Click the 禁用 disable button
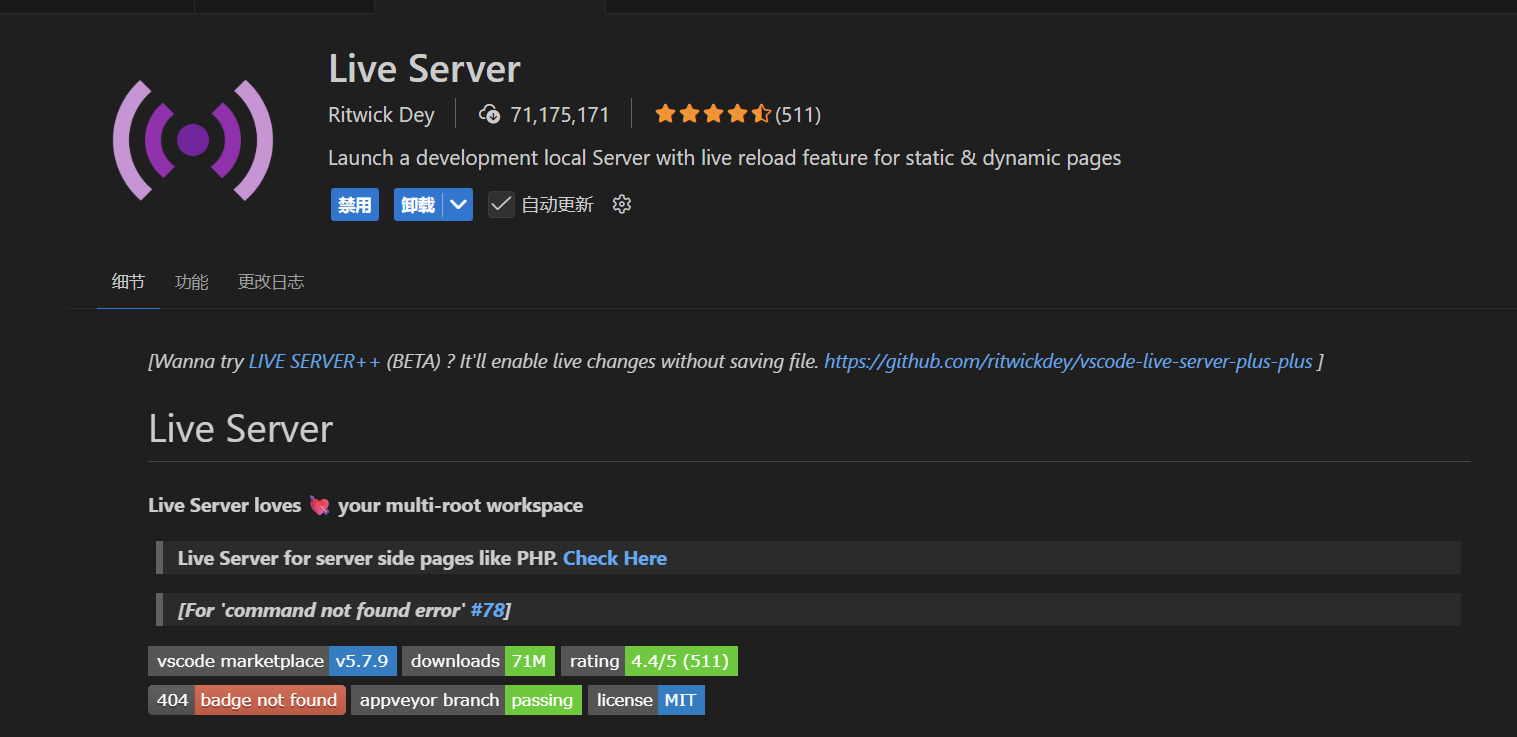The image size is (1517, 737). pos(355,205)
